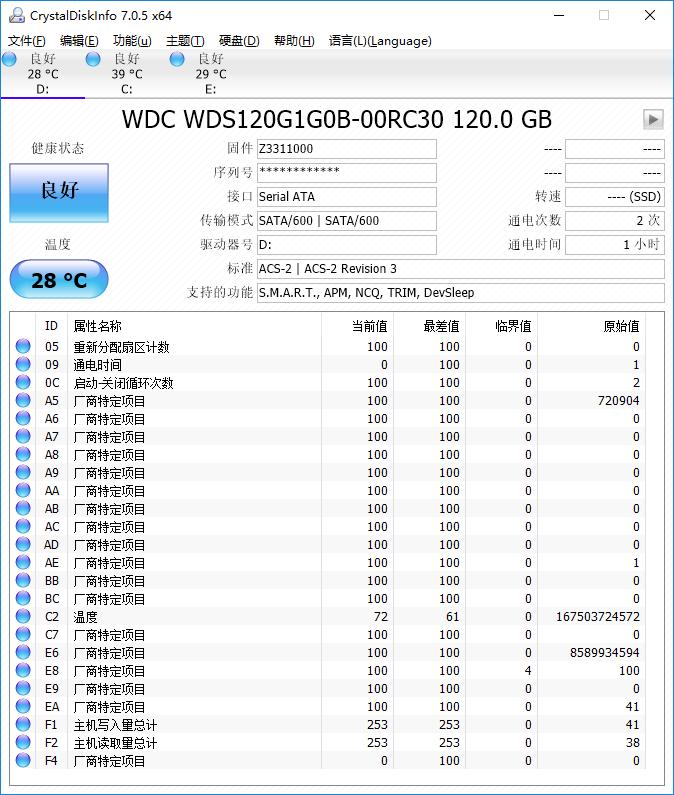Image resolution: width=674 pixels, height=795 pixels.
Task: Click the ACS-2 Revision 3 standard field
Action: 460,269
